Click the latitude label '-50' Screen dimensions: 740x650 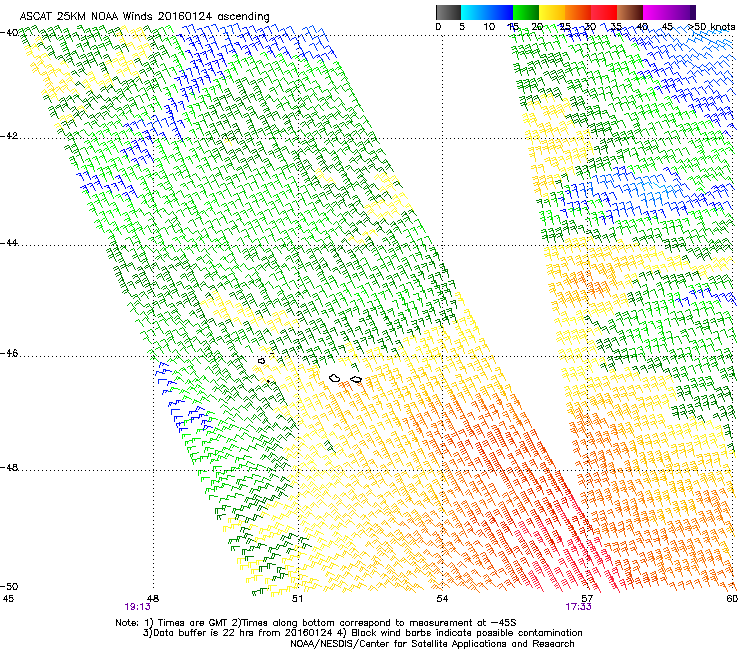(x=9, y=586)
